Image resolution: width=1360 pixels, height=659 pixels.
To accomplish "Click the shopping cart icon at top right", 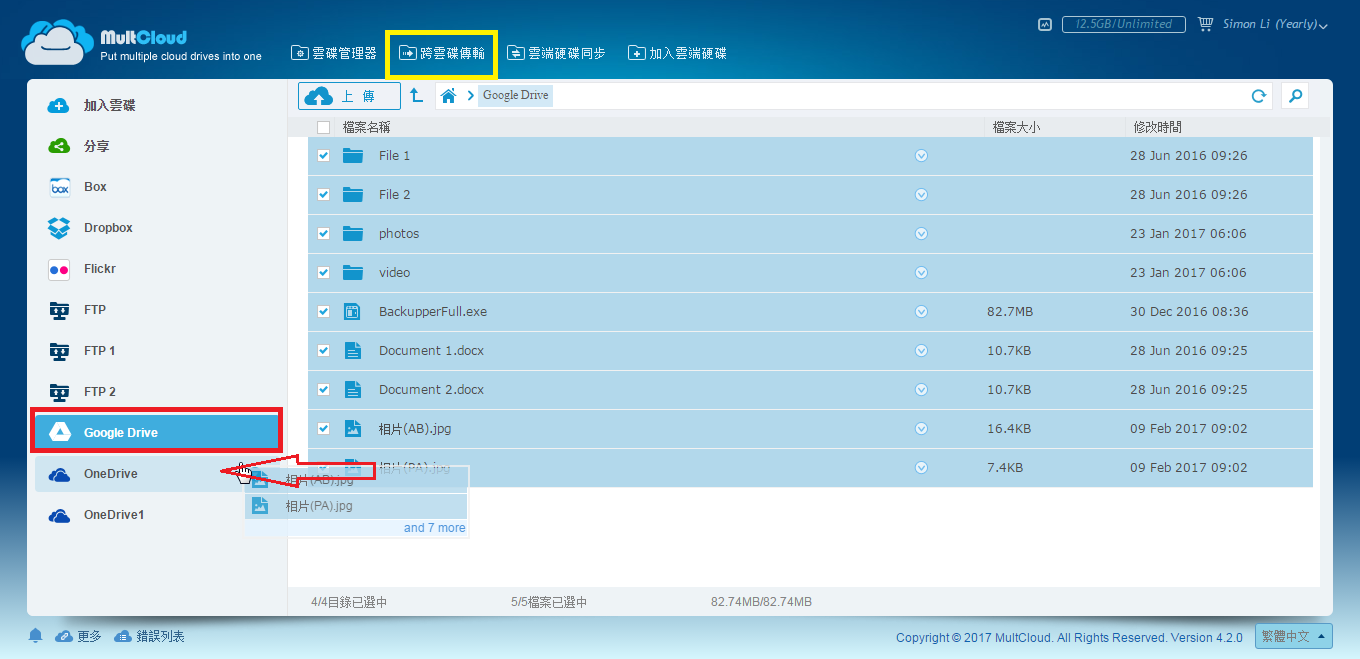I will tap(1207, 23).
